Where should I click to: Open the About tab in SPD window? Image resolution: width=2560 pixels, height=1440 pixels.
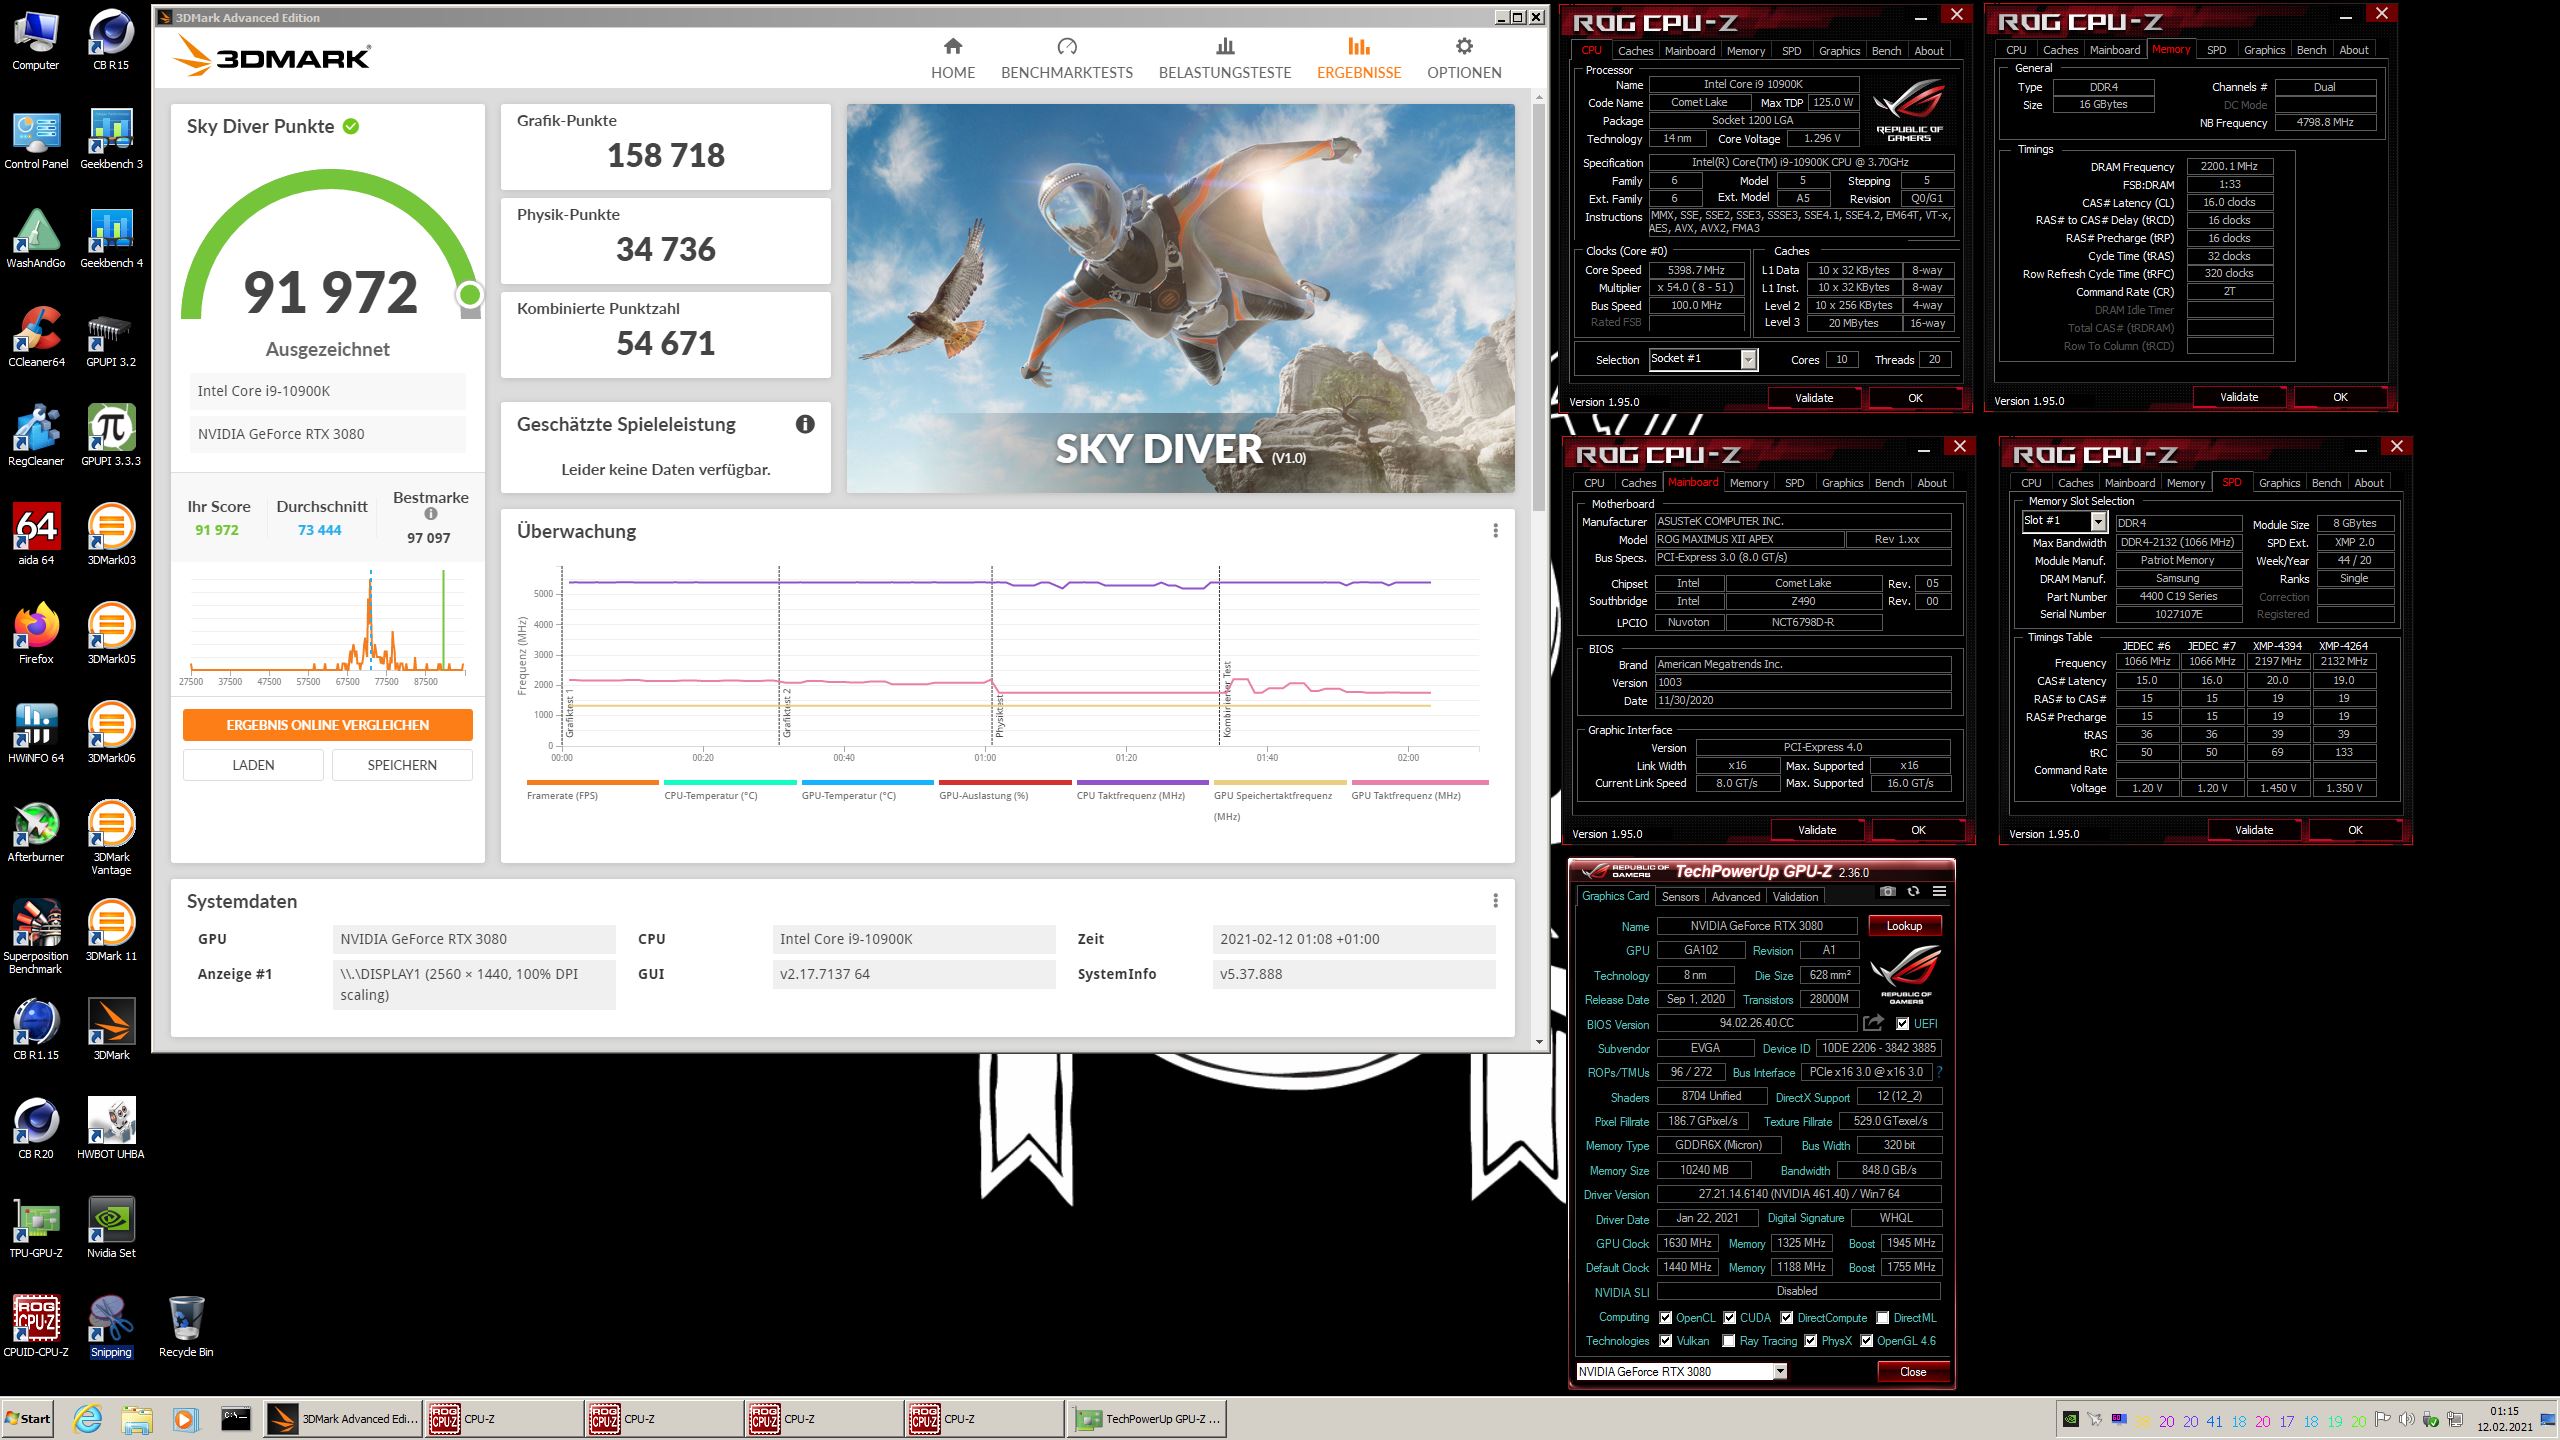coord(2368,483)
